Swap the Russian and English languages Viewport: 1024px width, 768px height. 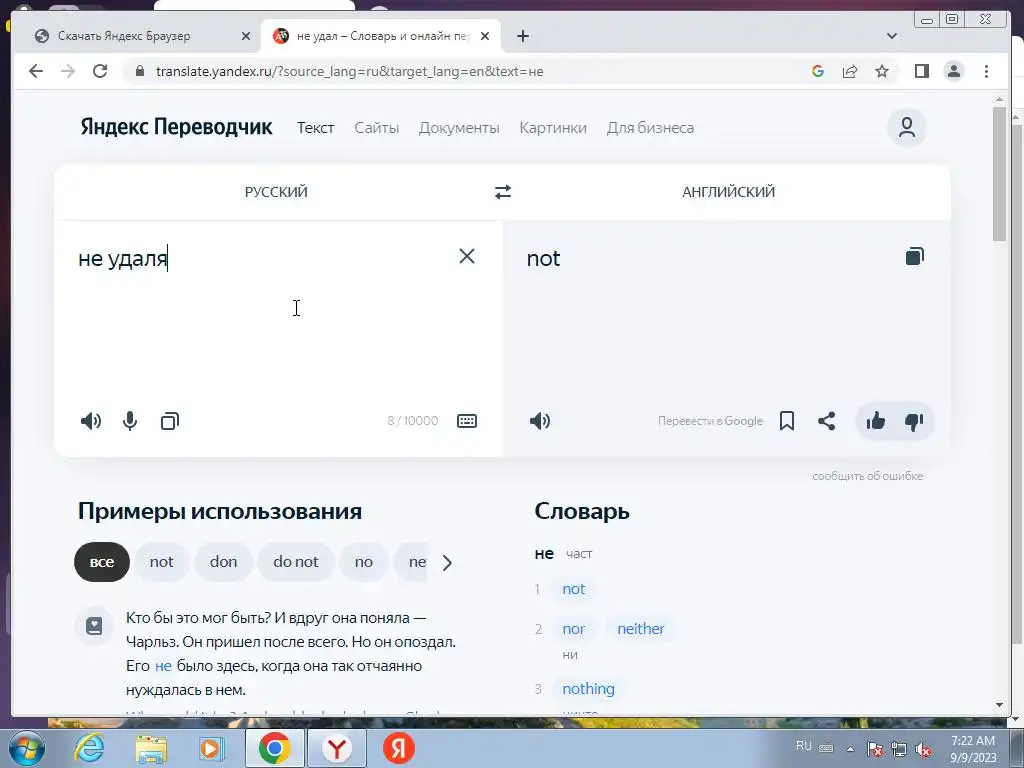point(502,192)
